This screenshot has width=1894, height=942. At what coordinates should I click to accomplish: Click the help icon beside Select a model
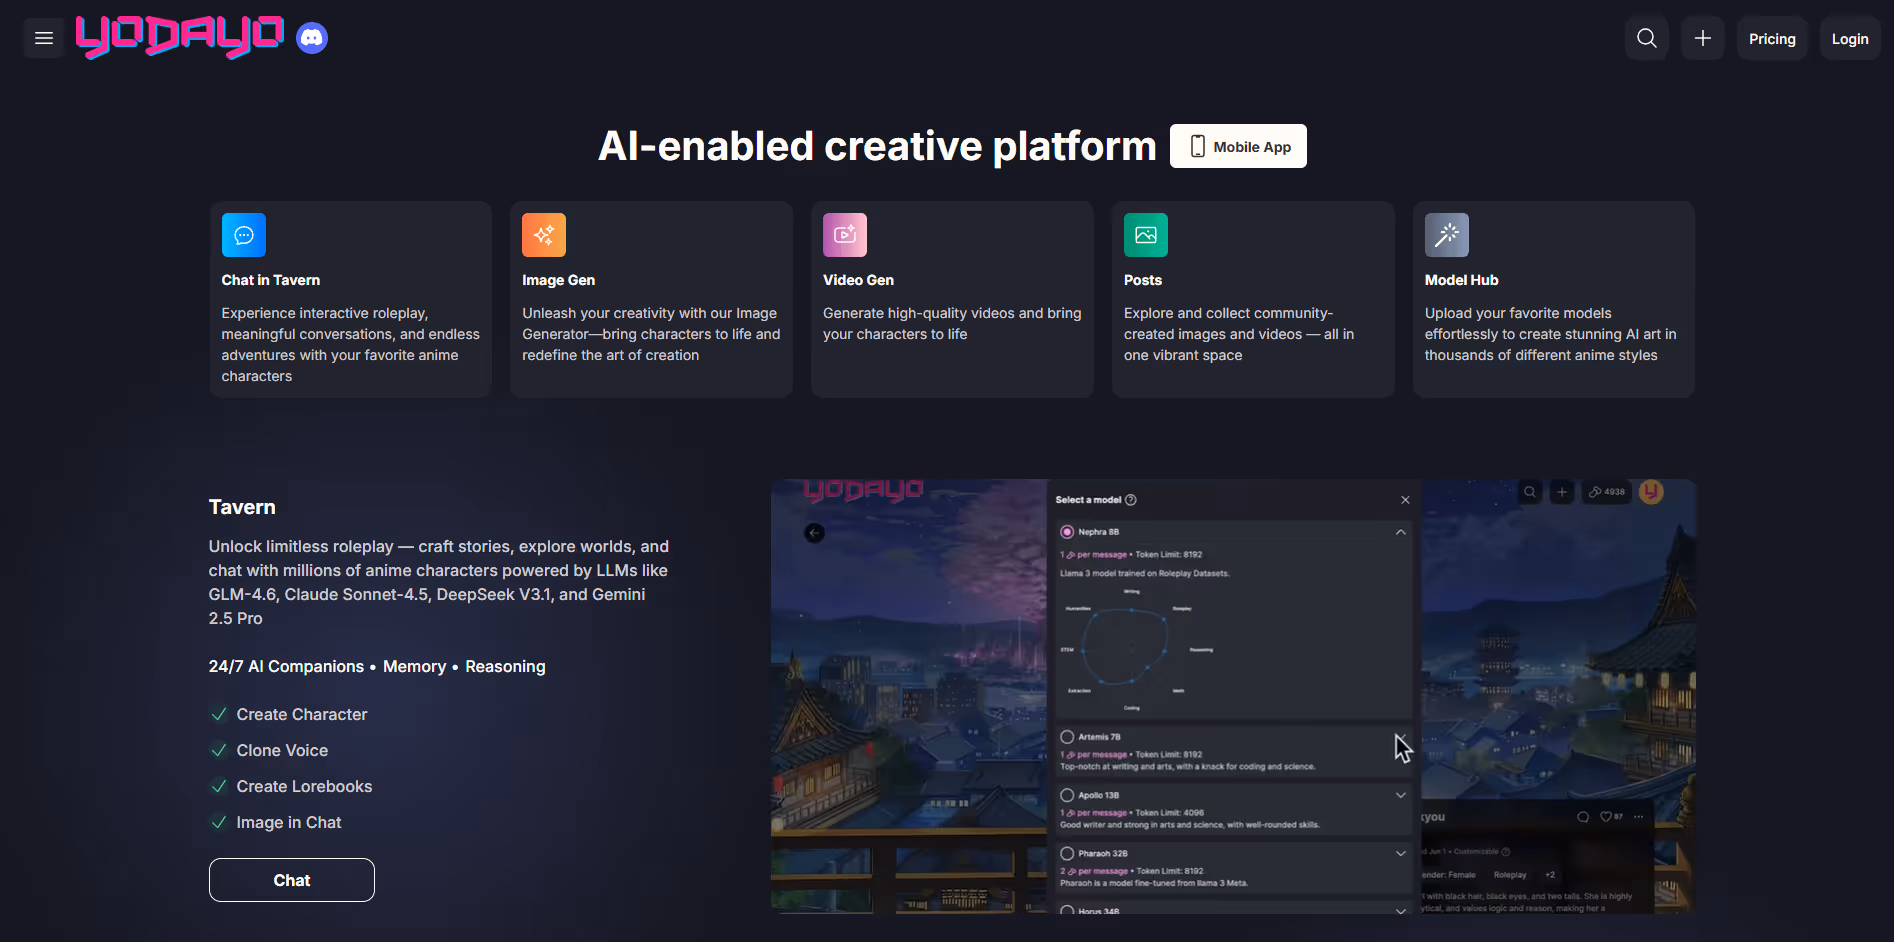[1131, 500]
